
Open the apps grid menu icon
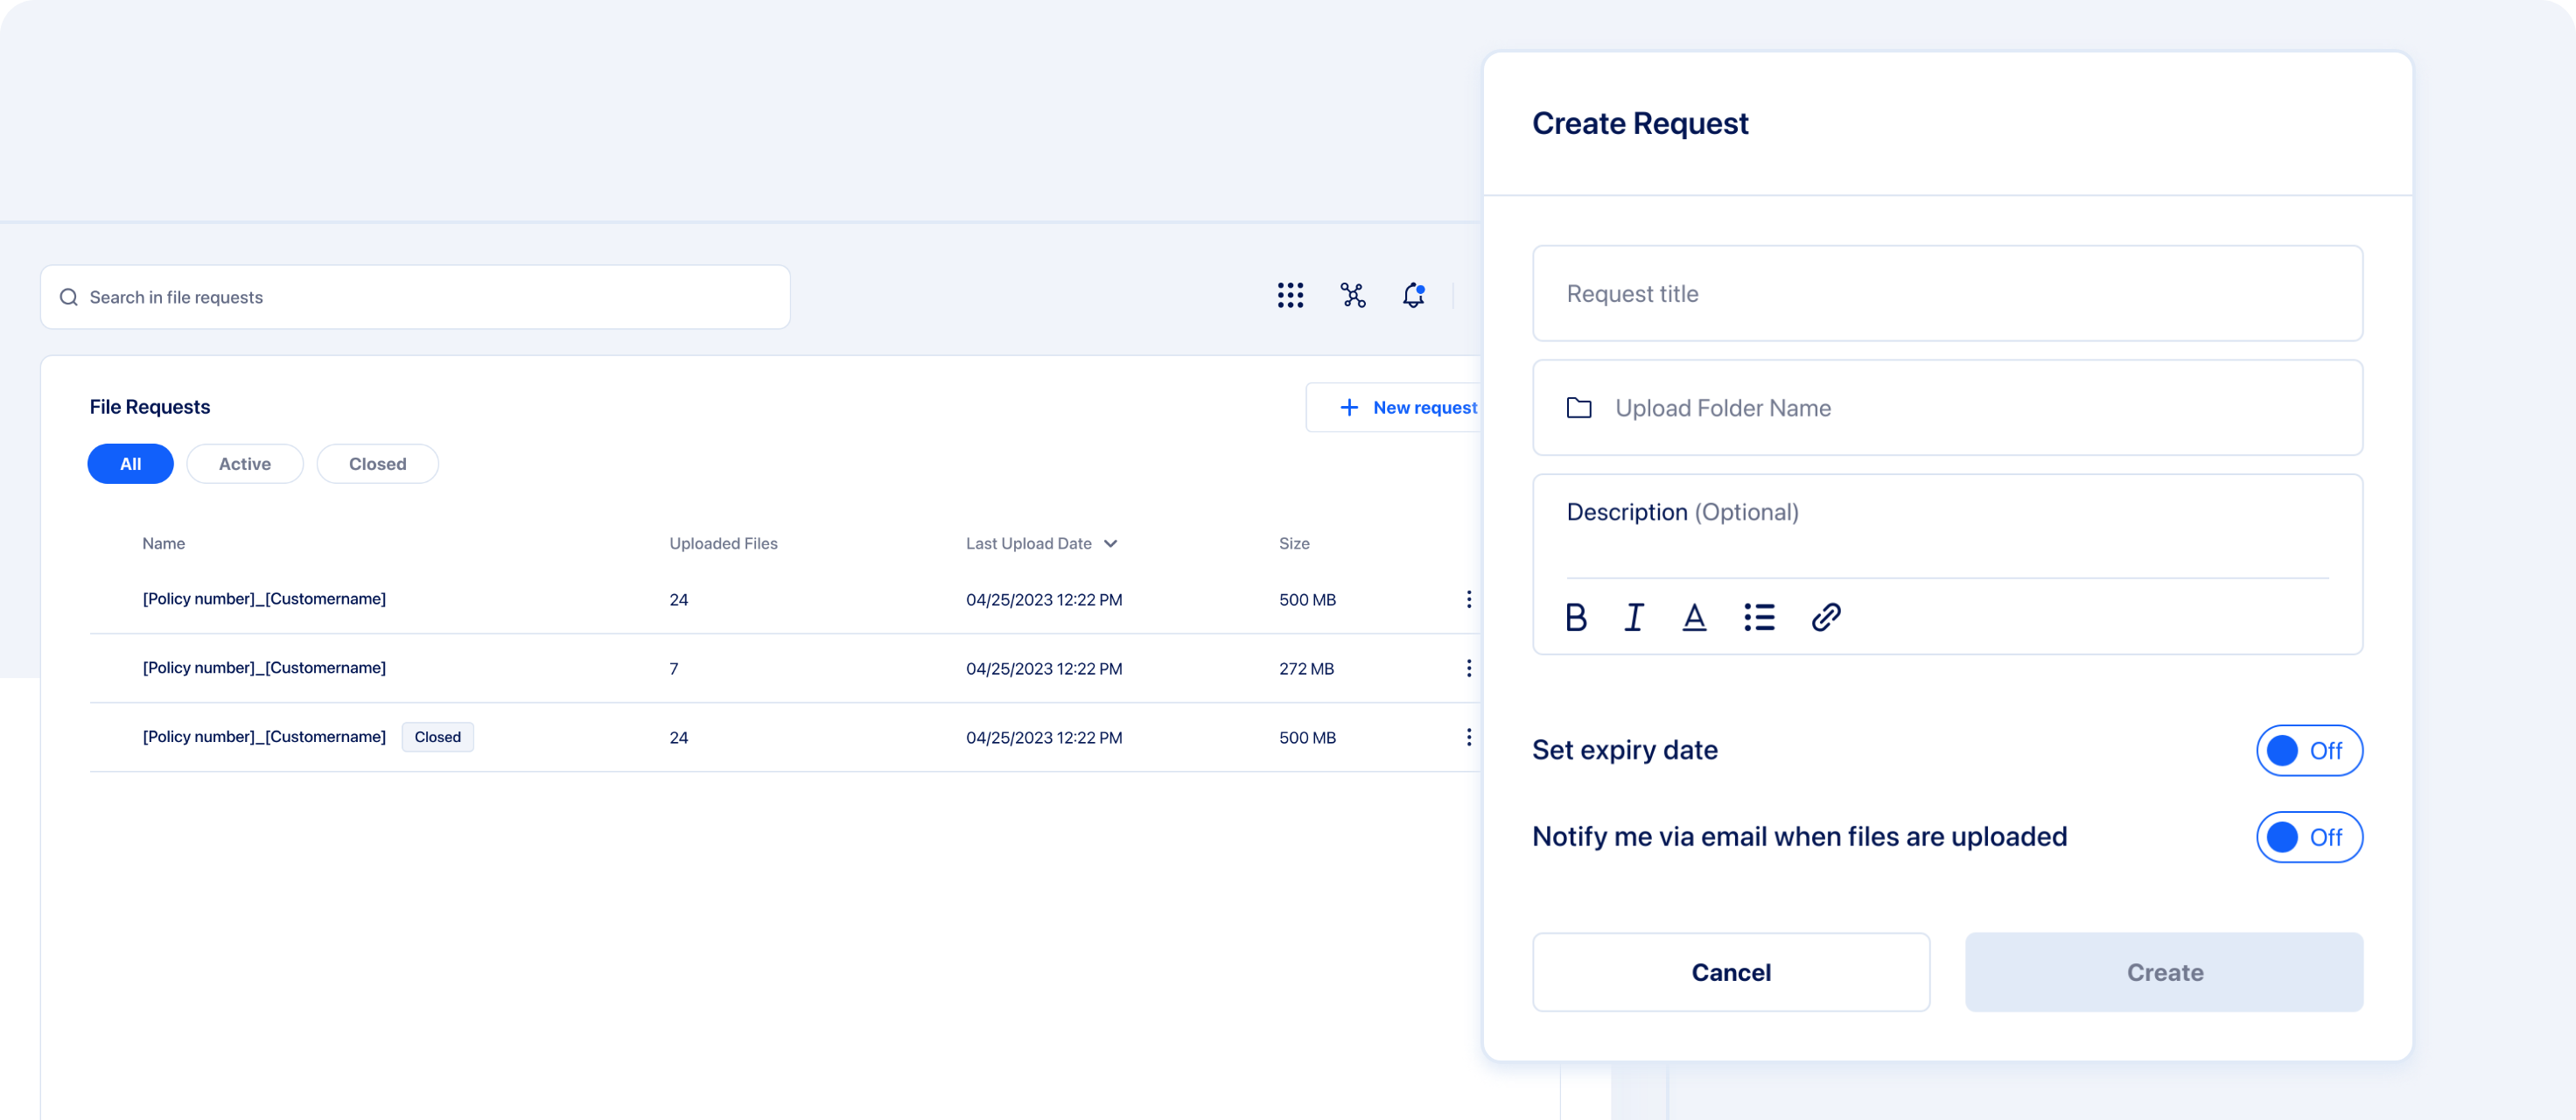[x=1290, y=295]
